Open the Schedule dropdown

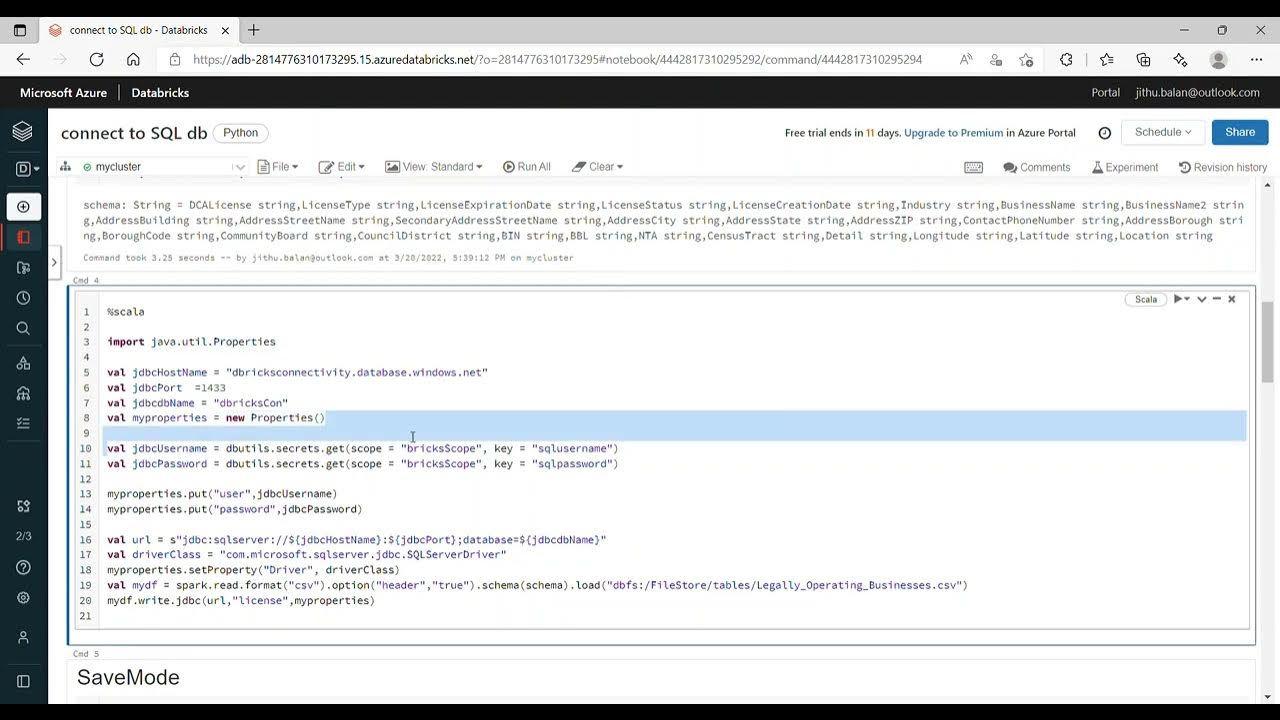pyautogui.click(x=1163, y=132)
